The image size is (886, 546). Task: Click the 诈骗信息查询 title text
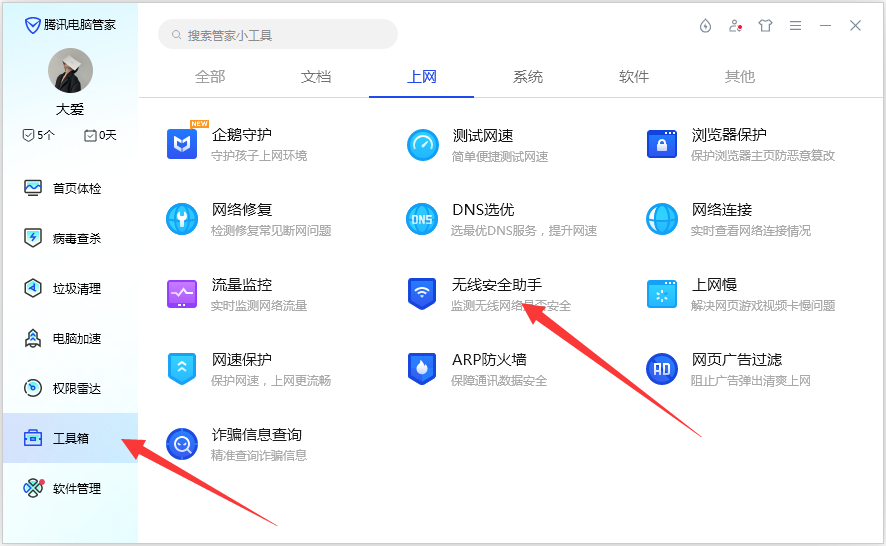(257, 435)
